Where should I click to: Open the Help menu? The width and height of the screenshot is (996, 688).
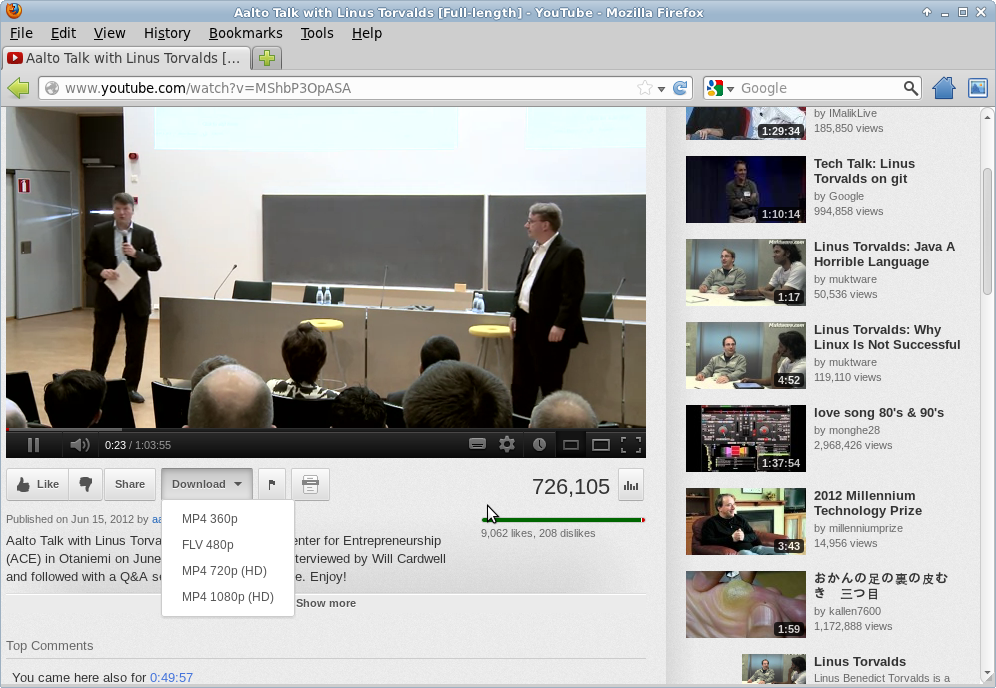click(367, 33)
